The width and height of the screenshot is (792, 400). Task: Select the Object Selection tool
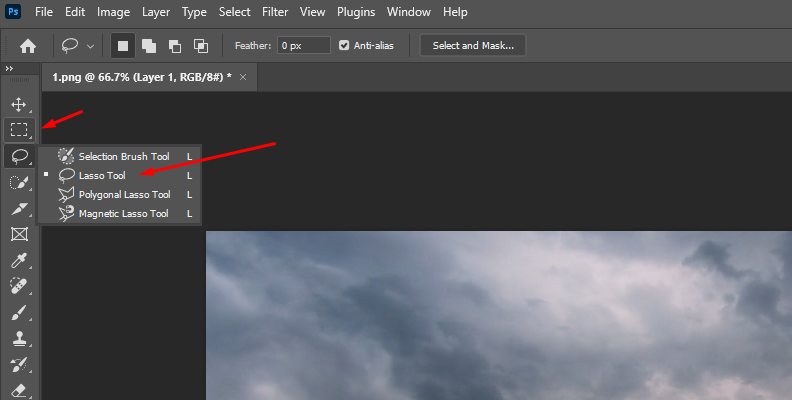pos(18,182)
